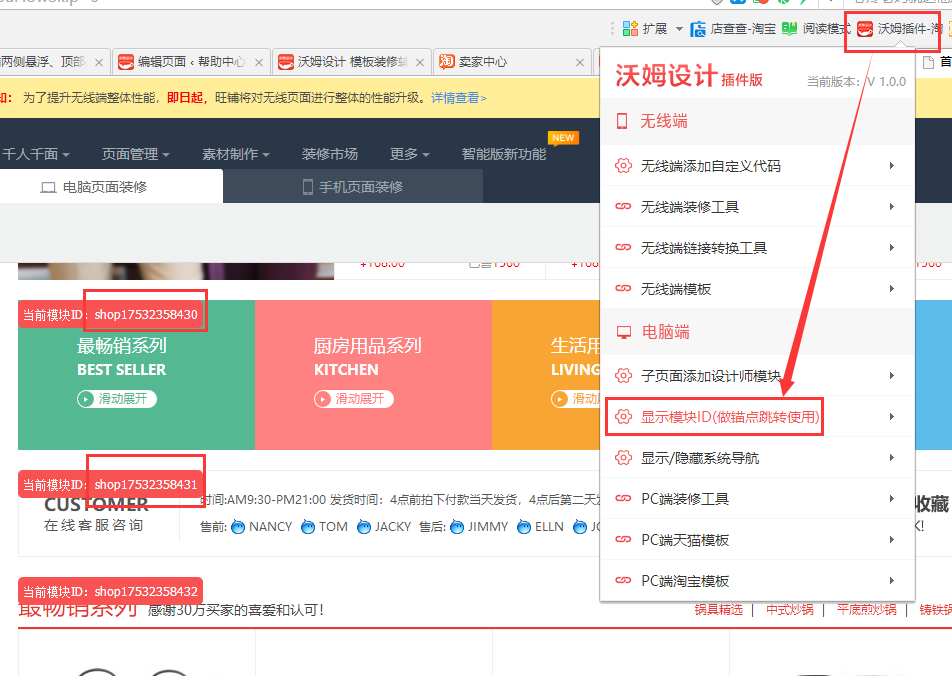Click the monitor icon in 电脑页面装修

tap(48, 187)
